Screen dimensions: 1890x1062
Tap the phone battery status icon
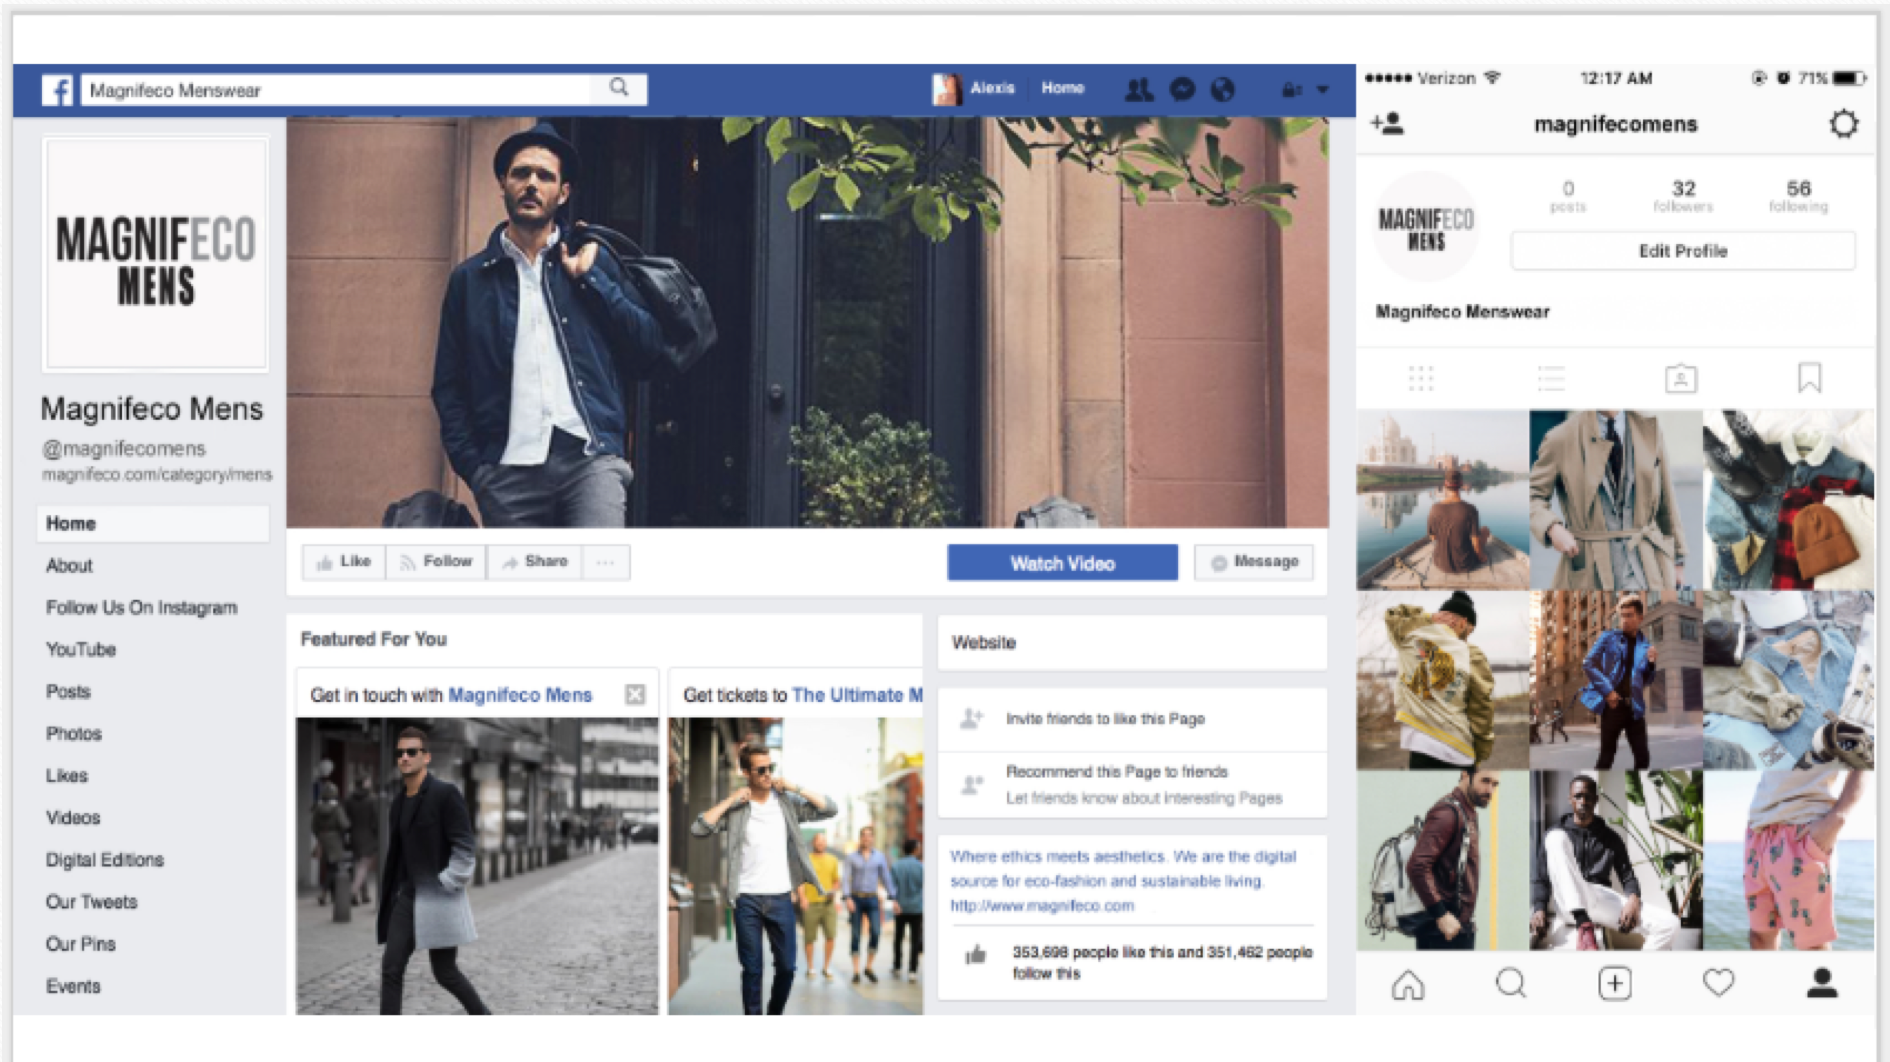[1849, 78]
